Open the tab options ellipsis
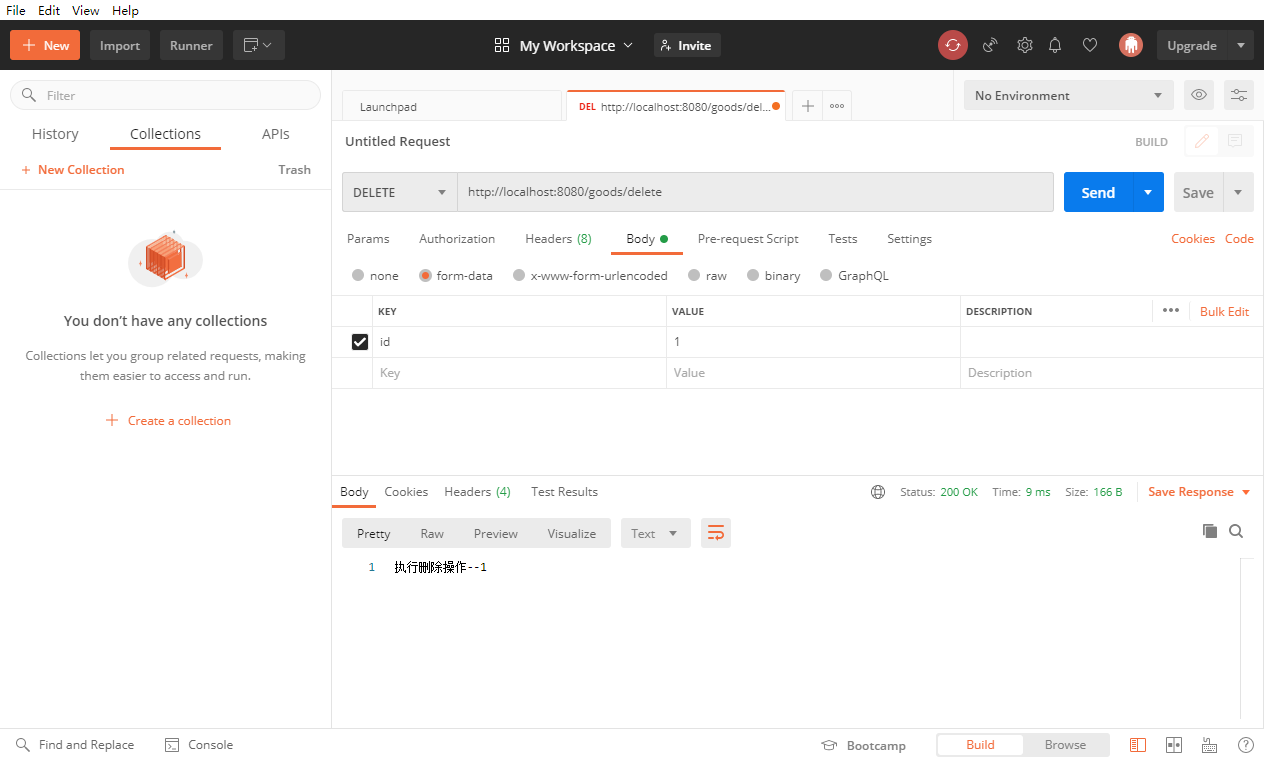The height and width of the screenshot is (761, 1264). coord(837,106)
